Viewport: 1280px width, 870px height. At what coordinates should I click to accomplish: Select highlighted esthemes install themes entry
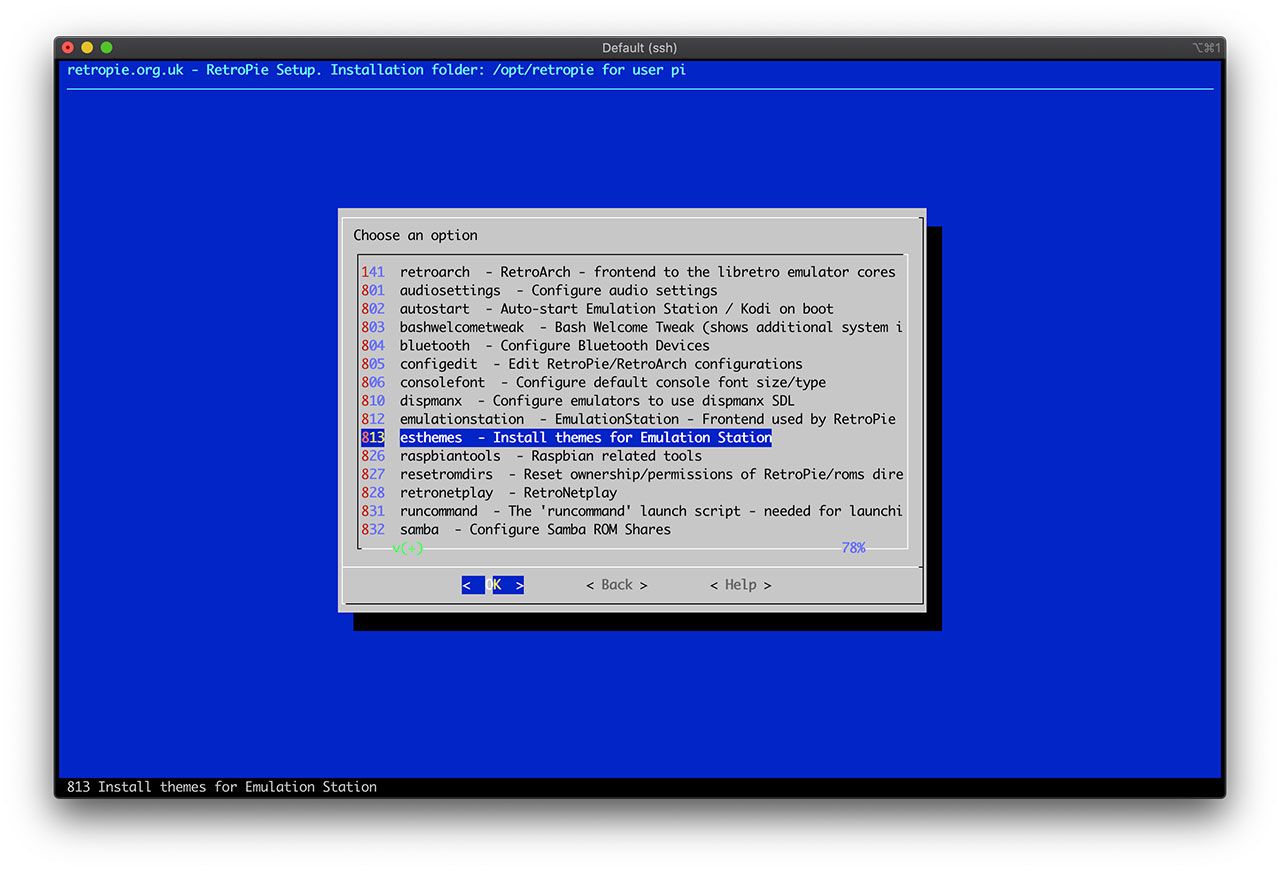585,438
